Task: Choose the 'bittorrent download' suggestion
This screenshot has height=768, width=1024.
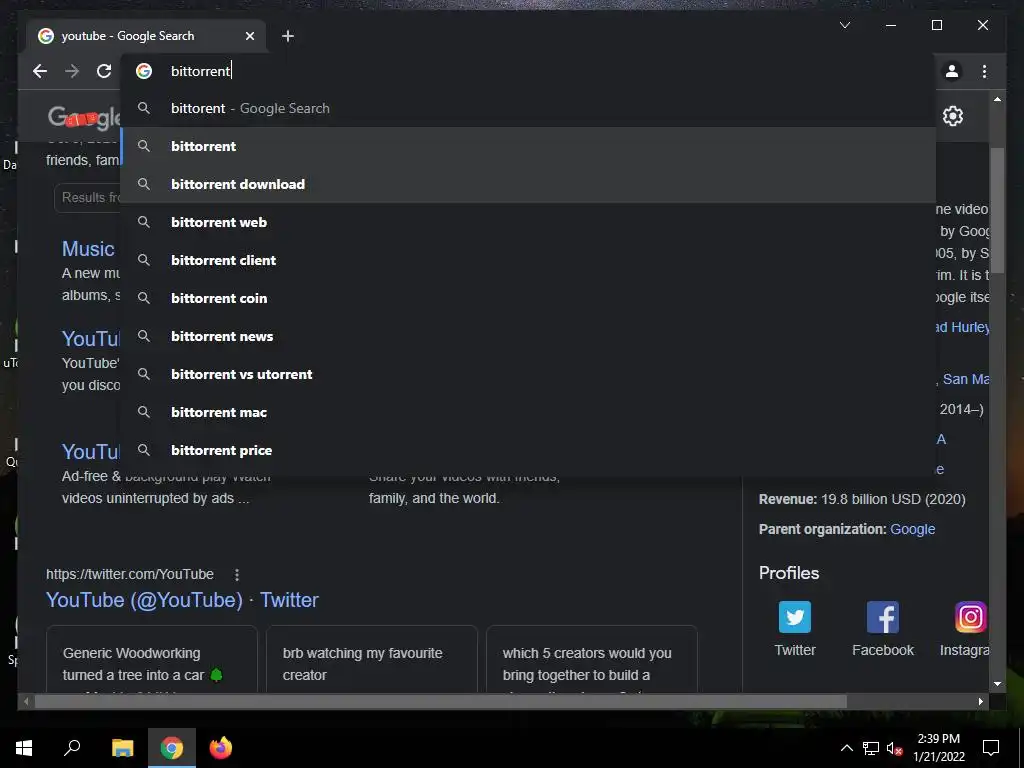Action: 528,184
